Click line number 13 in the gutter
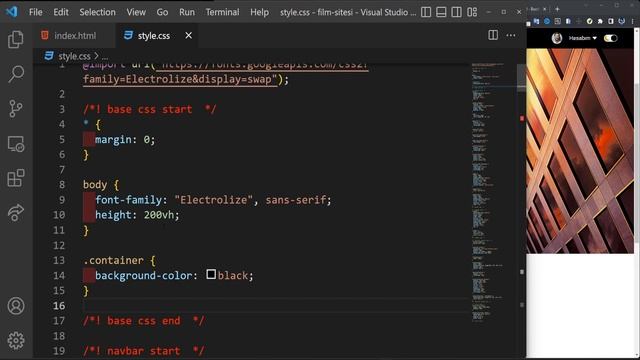The height and width of the screenshot is (360, 640). tap(59, 260)
